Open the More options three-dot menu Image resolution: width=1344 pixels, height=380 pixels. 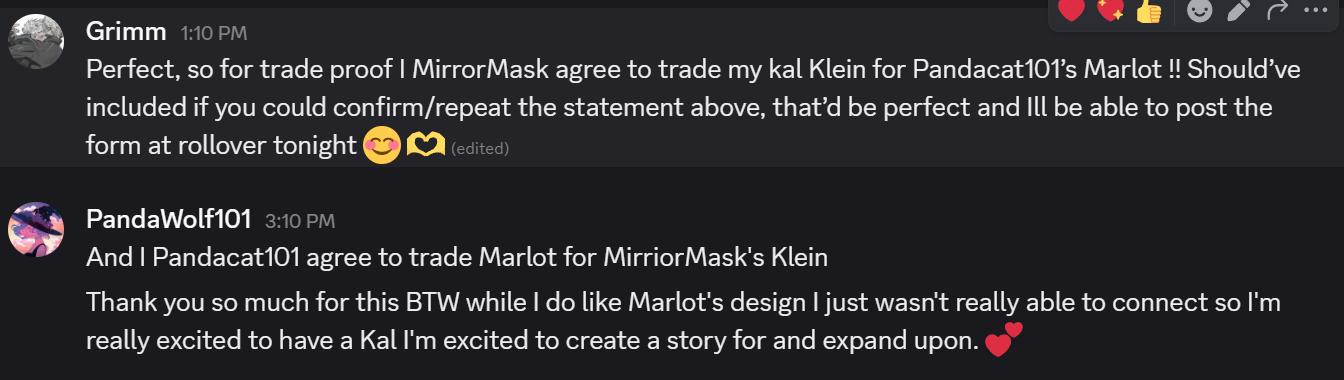coord(1316,10)
